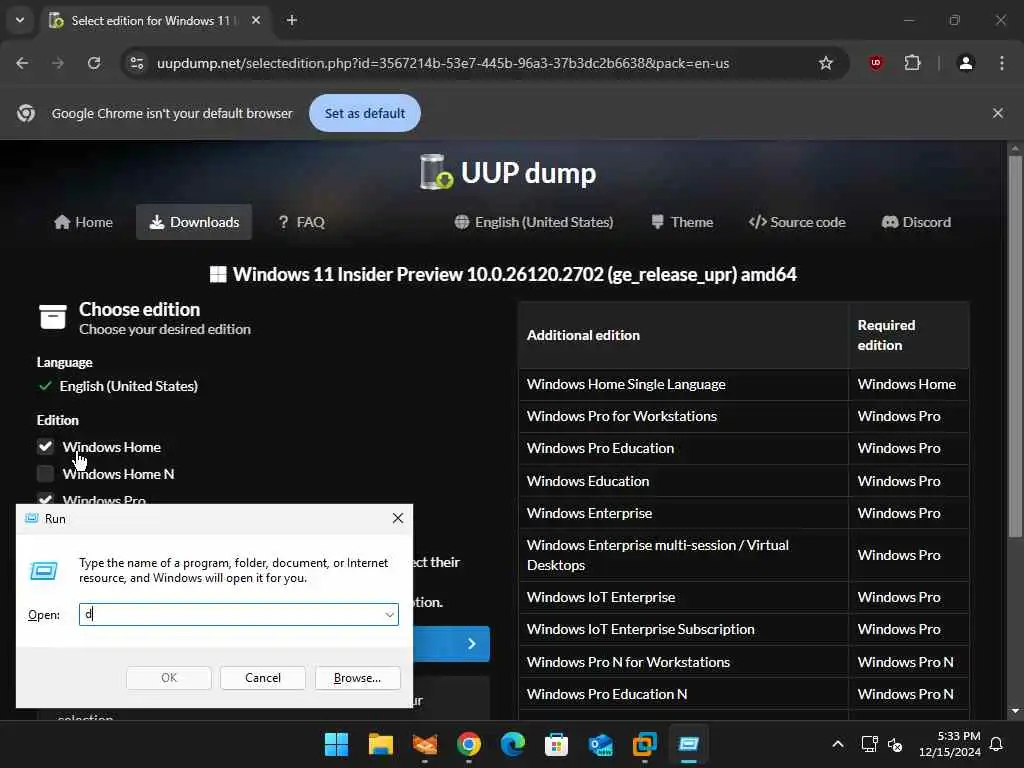The image size is (1024, 768).
Task: Click the browser address bar URL
Action: pyautogui.click(x=443, y=63)
